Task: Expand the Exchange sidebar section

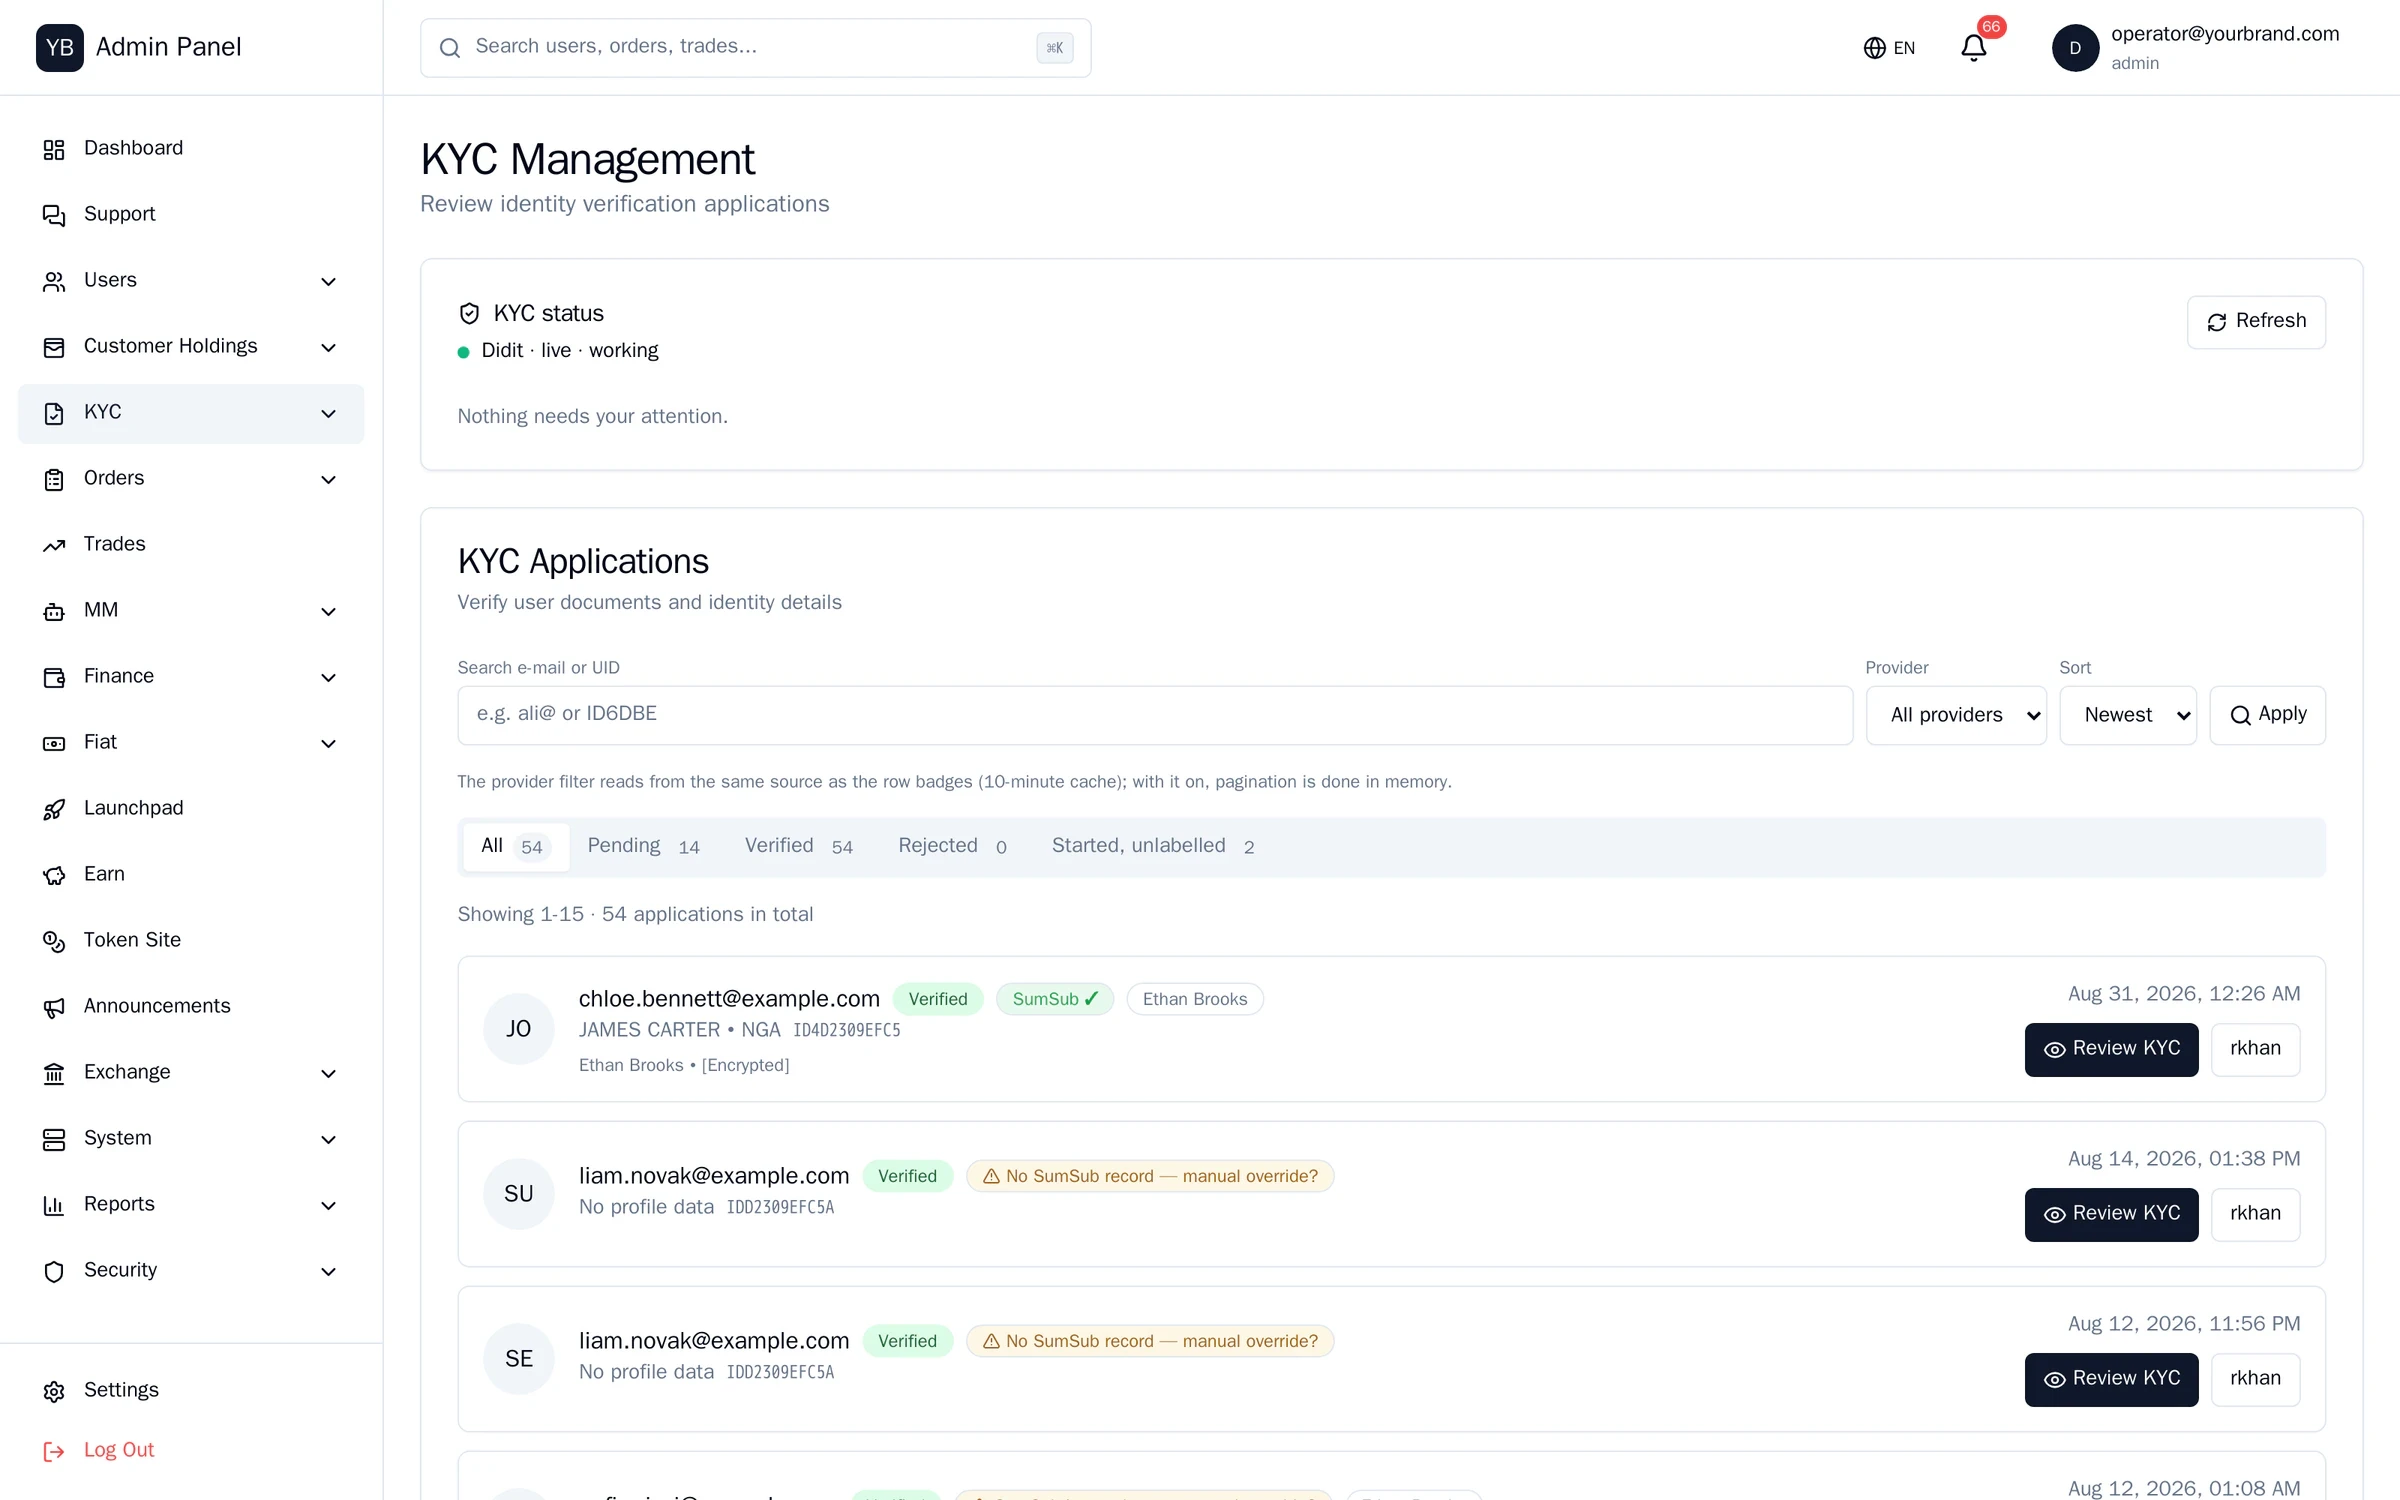Action: click(191, 1073)
